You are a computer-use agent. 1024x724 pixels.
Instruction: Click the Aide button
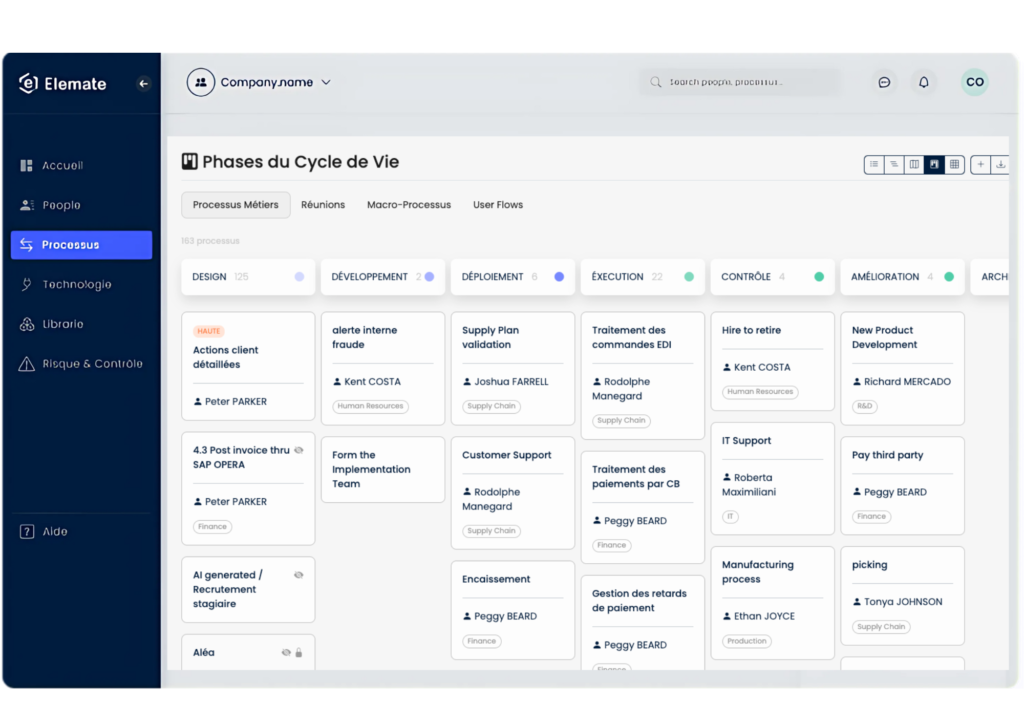(x=43, y=531)
